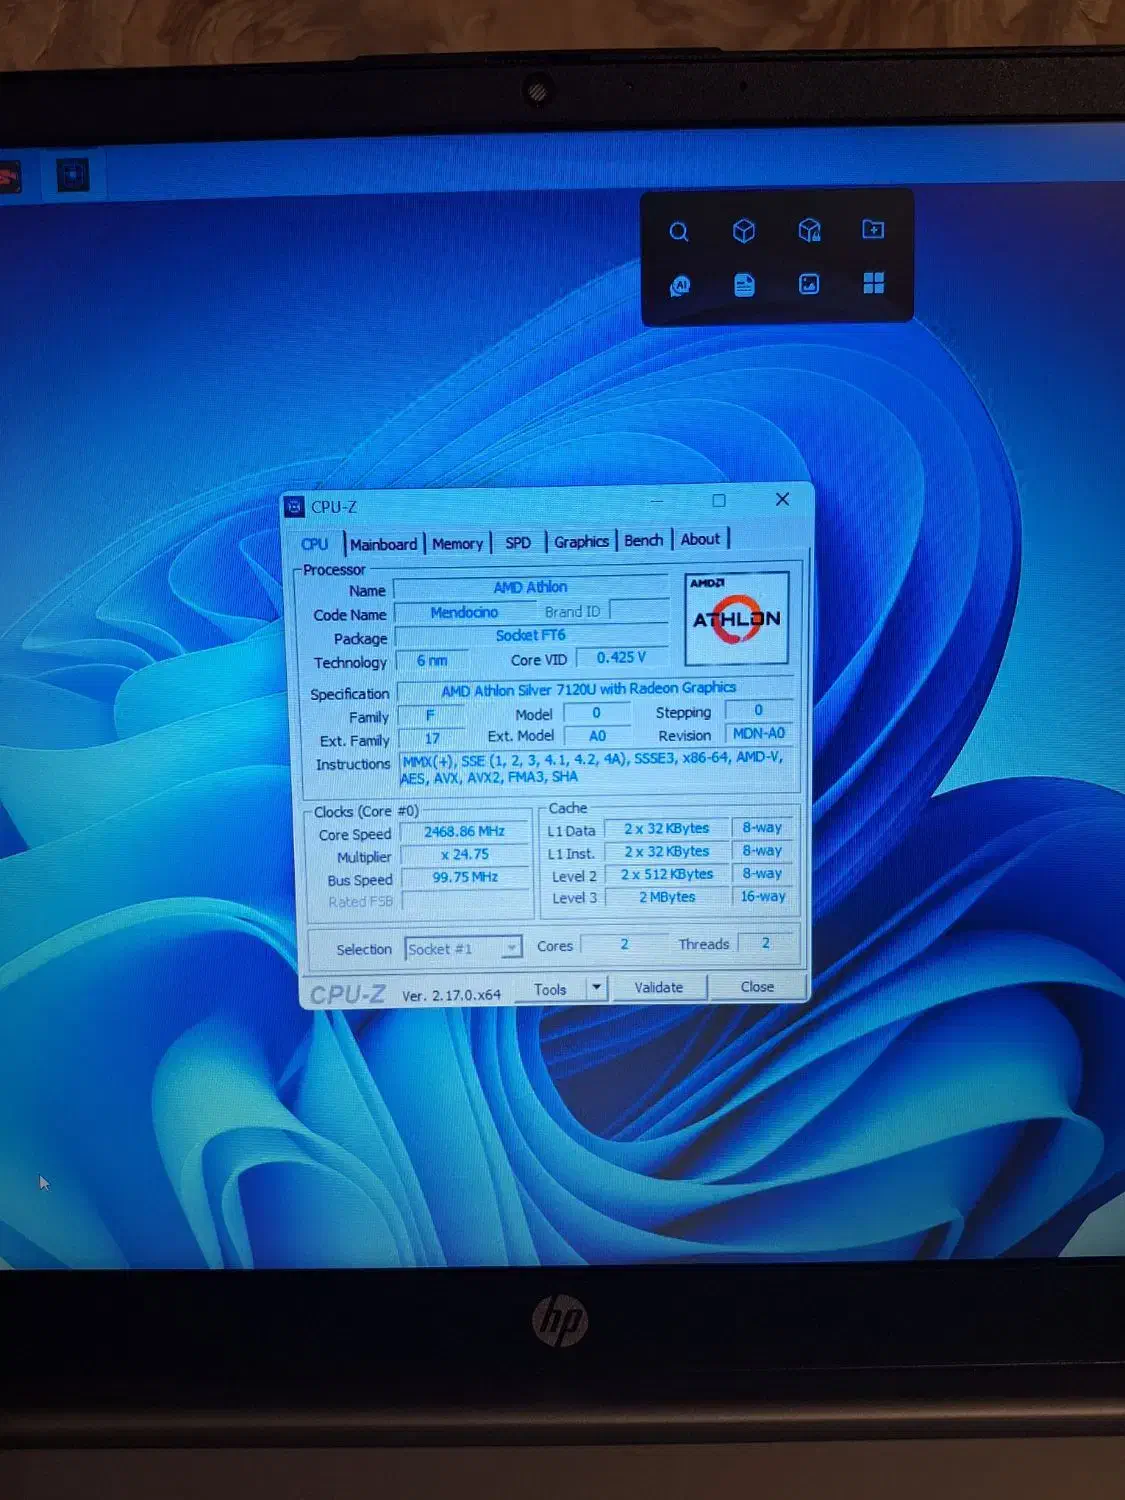Click the Close button in CPU-Z
This screenshot has height=1500, width=1125.
pos(757,987)
